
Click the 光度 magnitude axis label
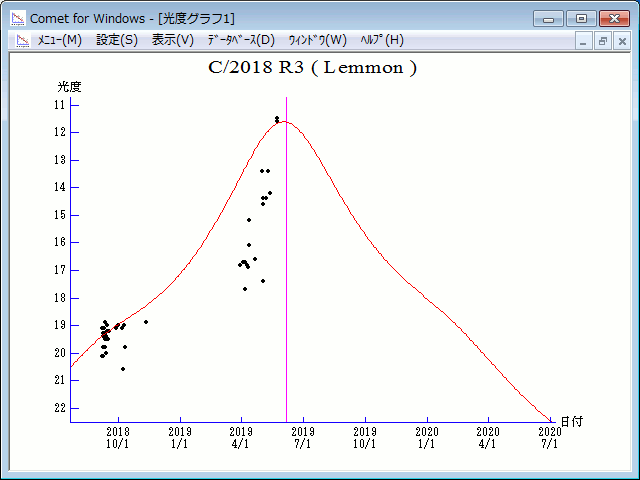[69, 87]
